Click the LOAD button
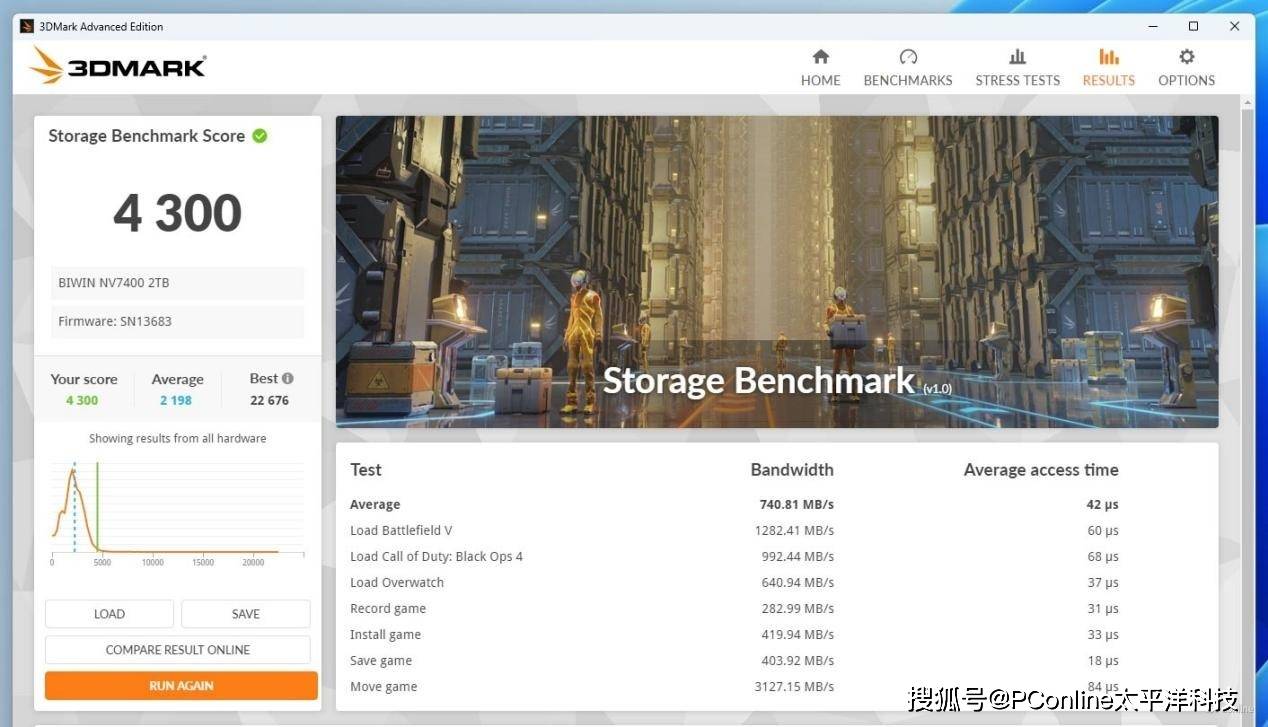The height and width of the screenshot is (727, 1268). [x=109, y=614]
